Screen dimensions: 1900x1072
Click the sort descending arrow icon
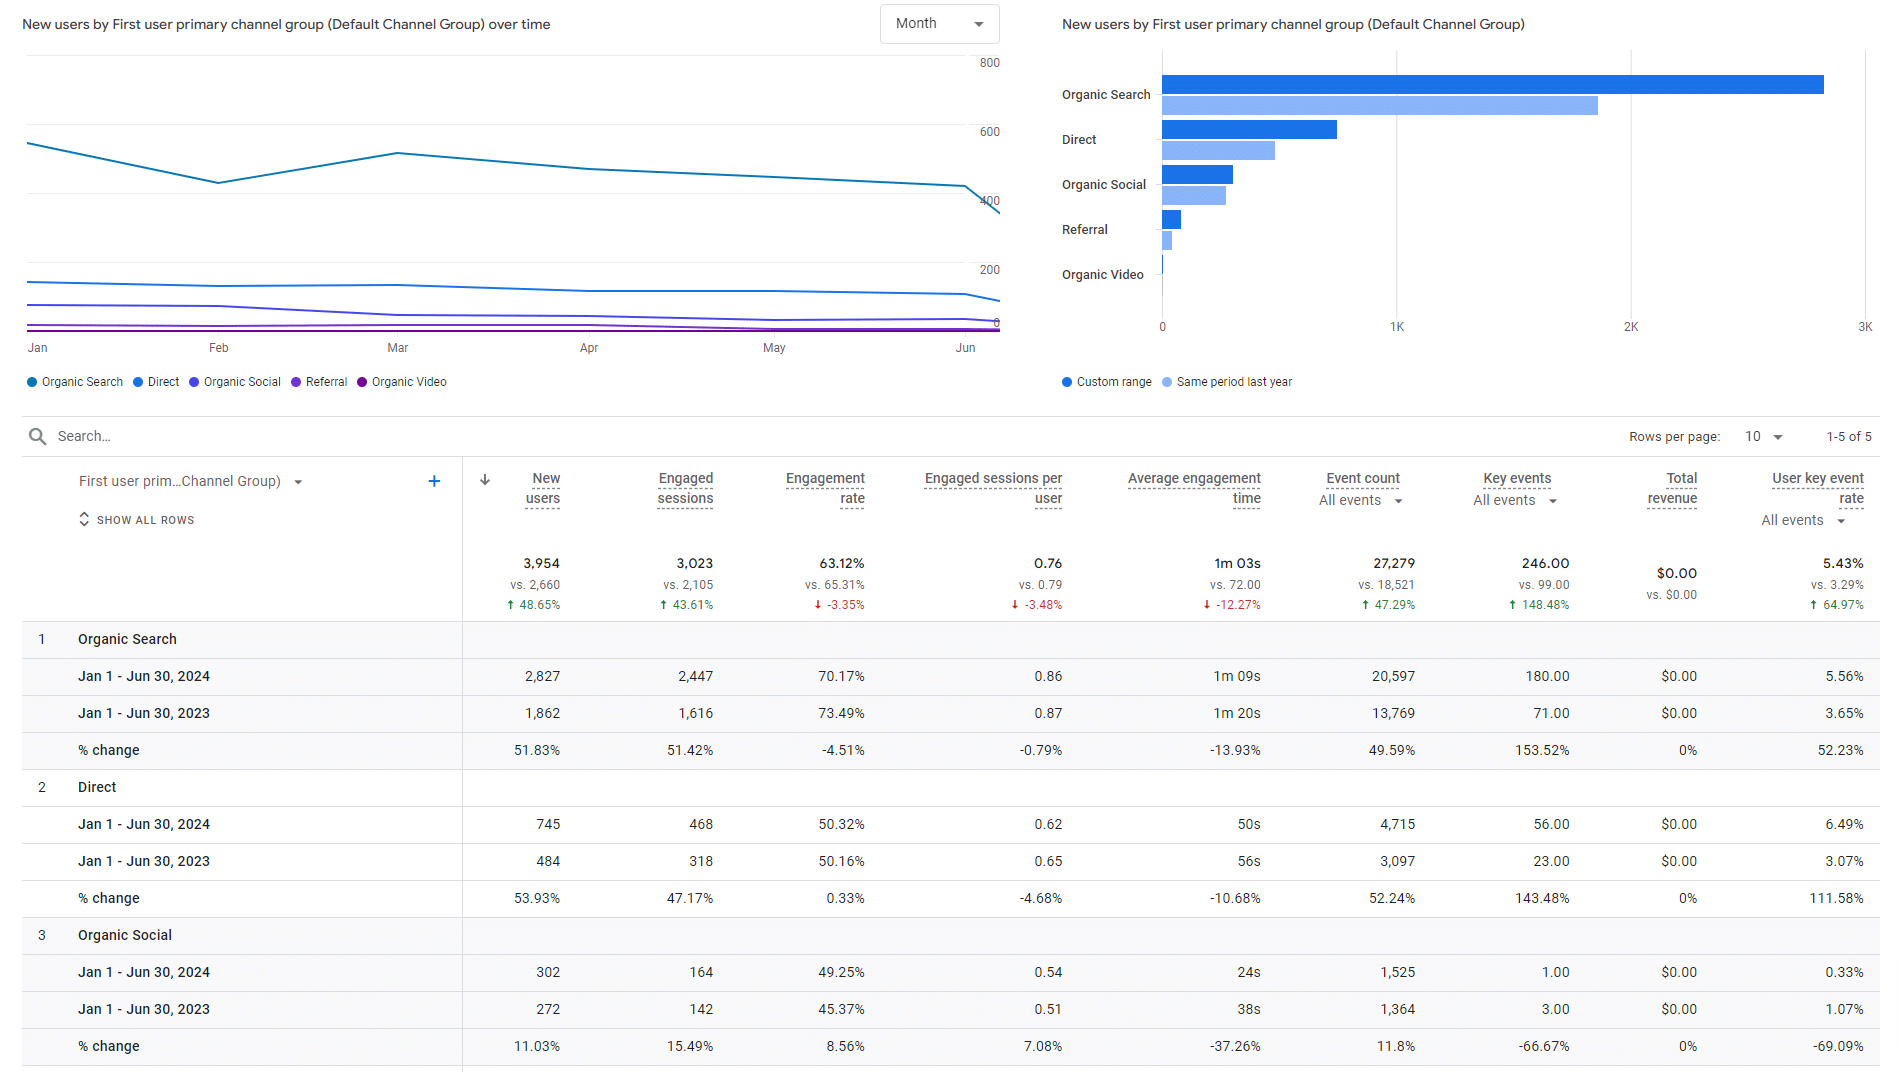[485, 480]
